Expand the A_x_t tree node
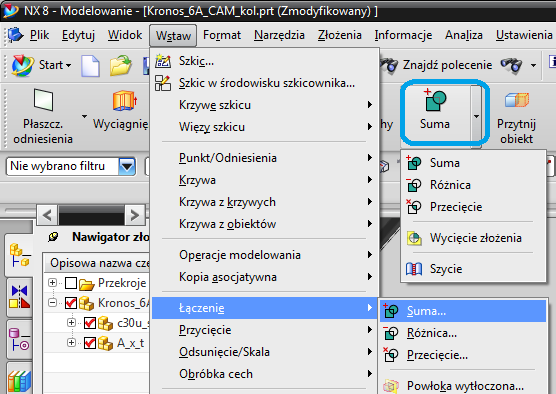The height and width of the screenshot is (394, 556). [x=71, y=343]
